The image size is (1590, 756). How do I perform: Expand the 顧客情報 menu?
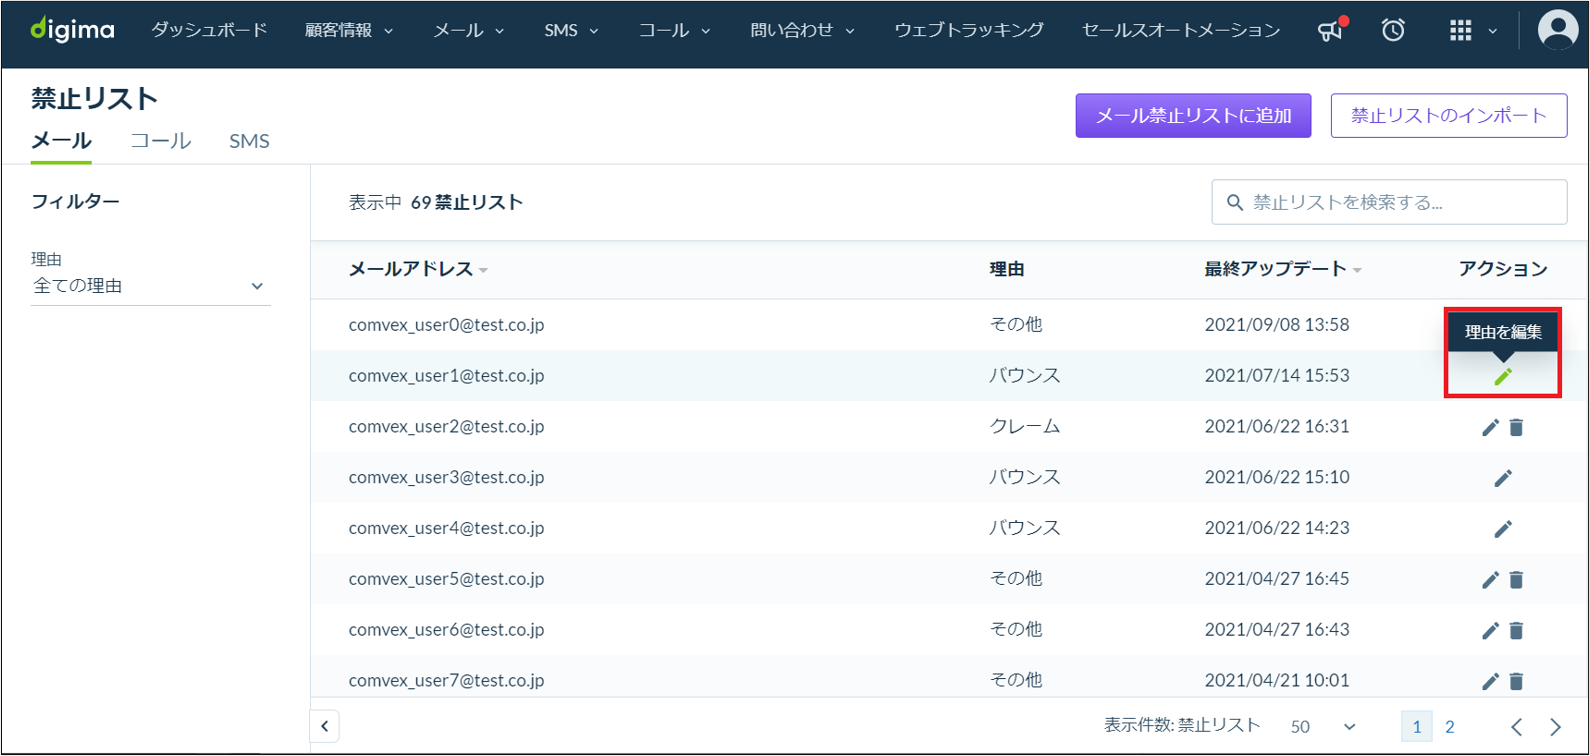coord(349,31)
